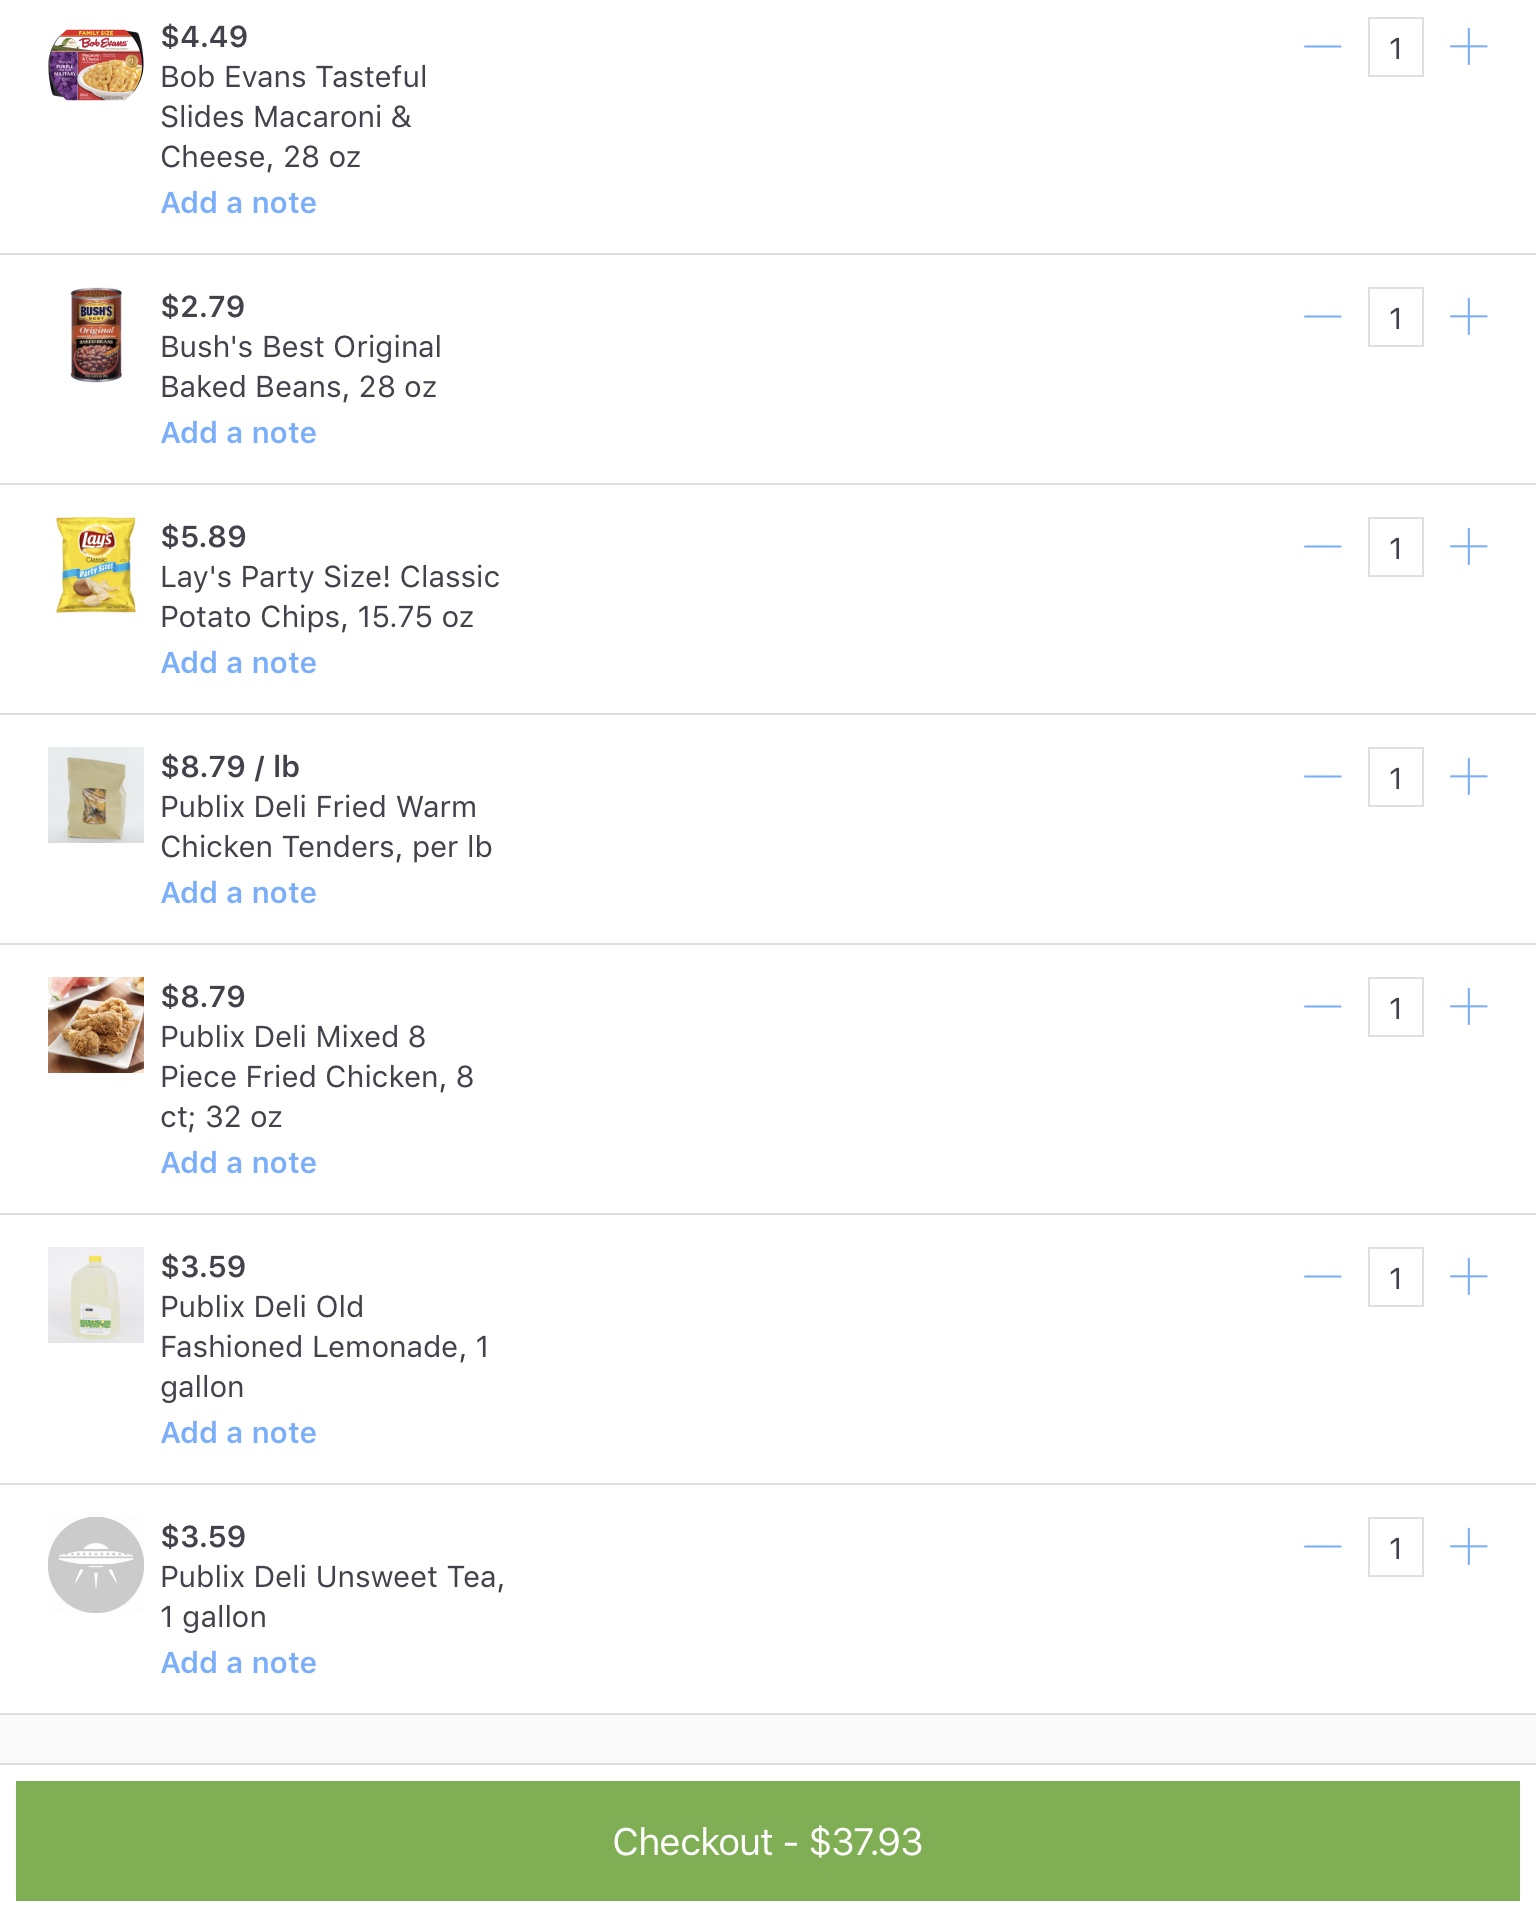Decrease quantity of Lay's Party Size Chips

pyautogui.click(x=1322, y=547)
